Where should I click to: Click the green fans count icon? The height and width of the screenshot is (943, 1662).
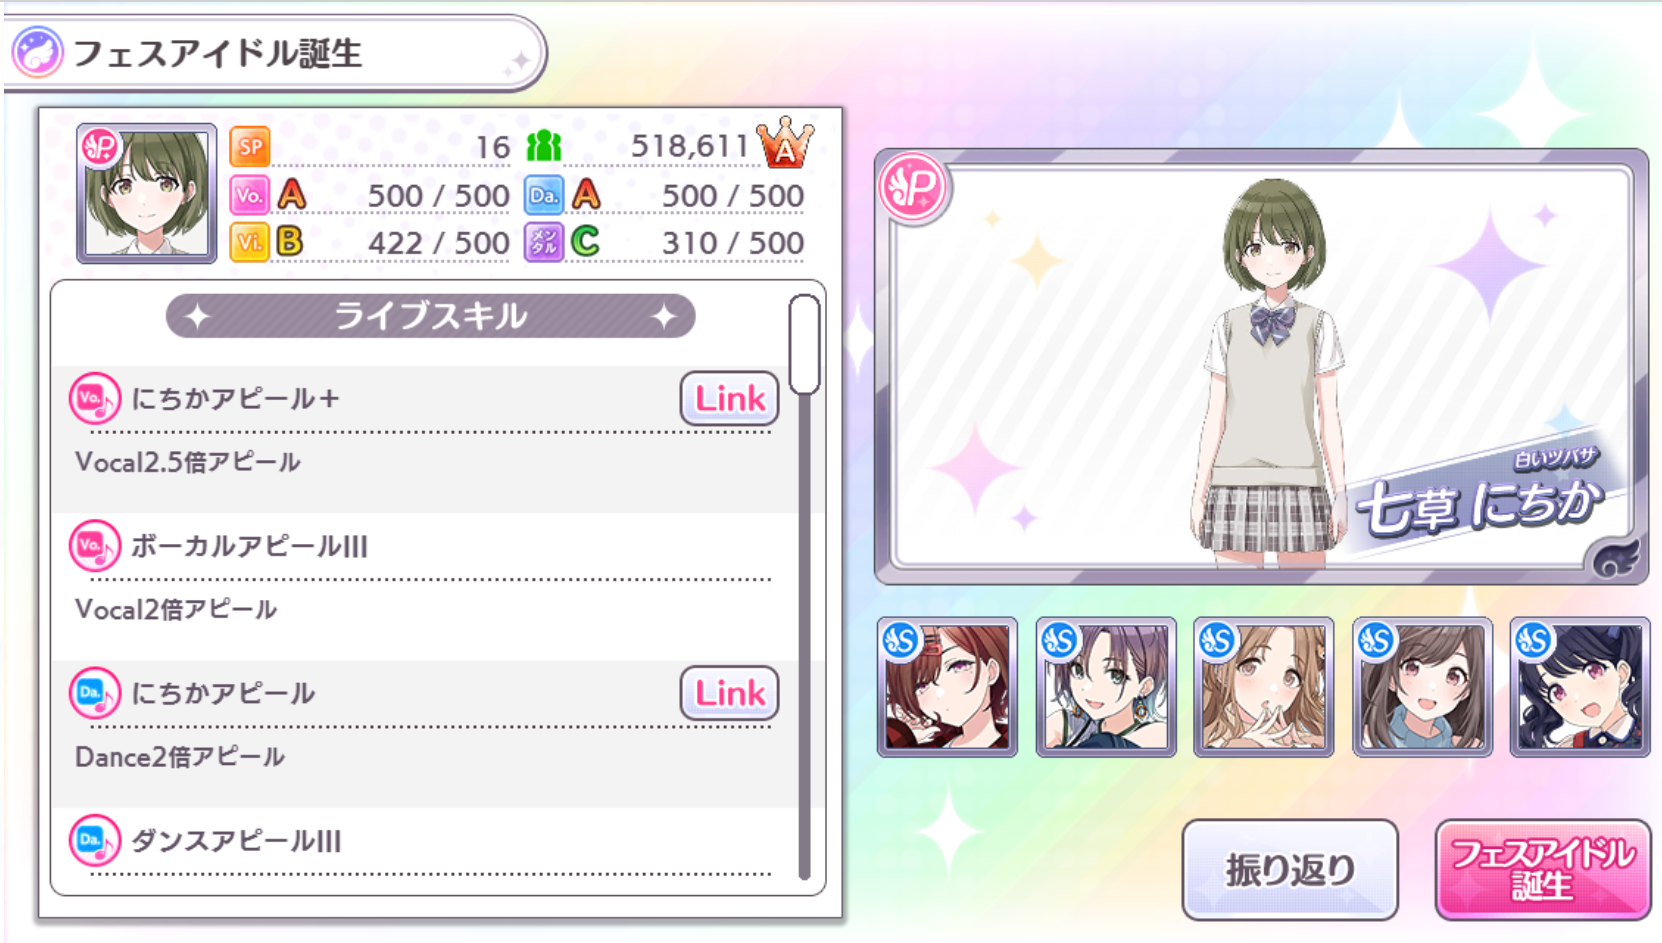(x=544, y=146)
